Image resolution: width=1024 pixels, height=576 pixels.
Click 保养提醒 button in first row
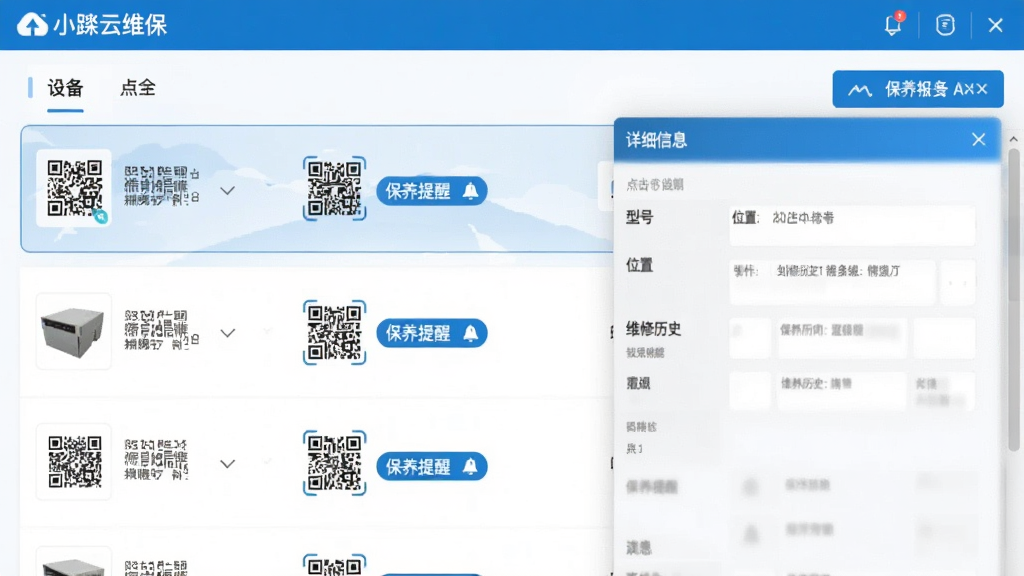pos(432,191)
